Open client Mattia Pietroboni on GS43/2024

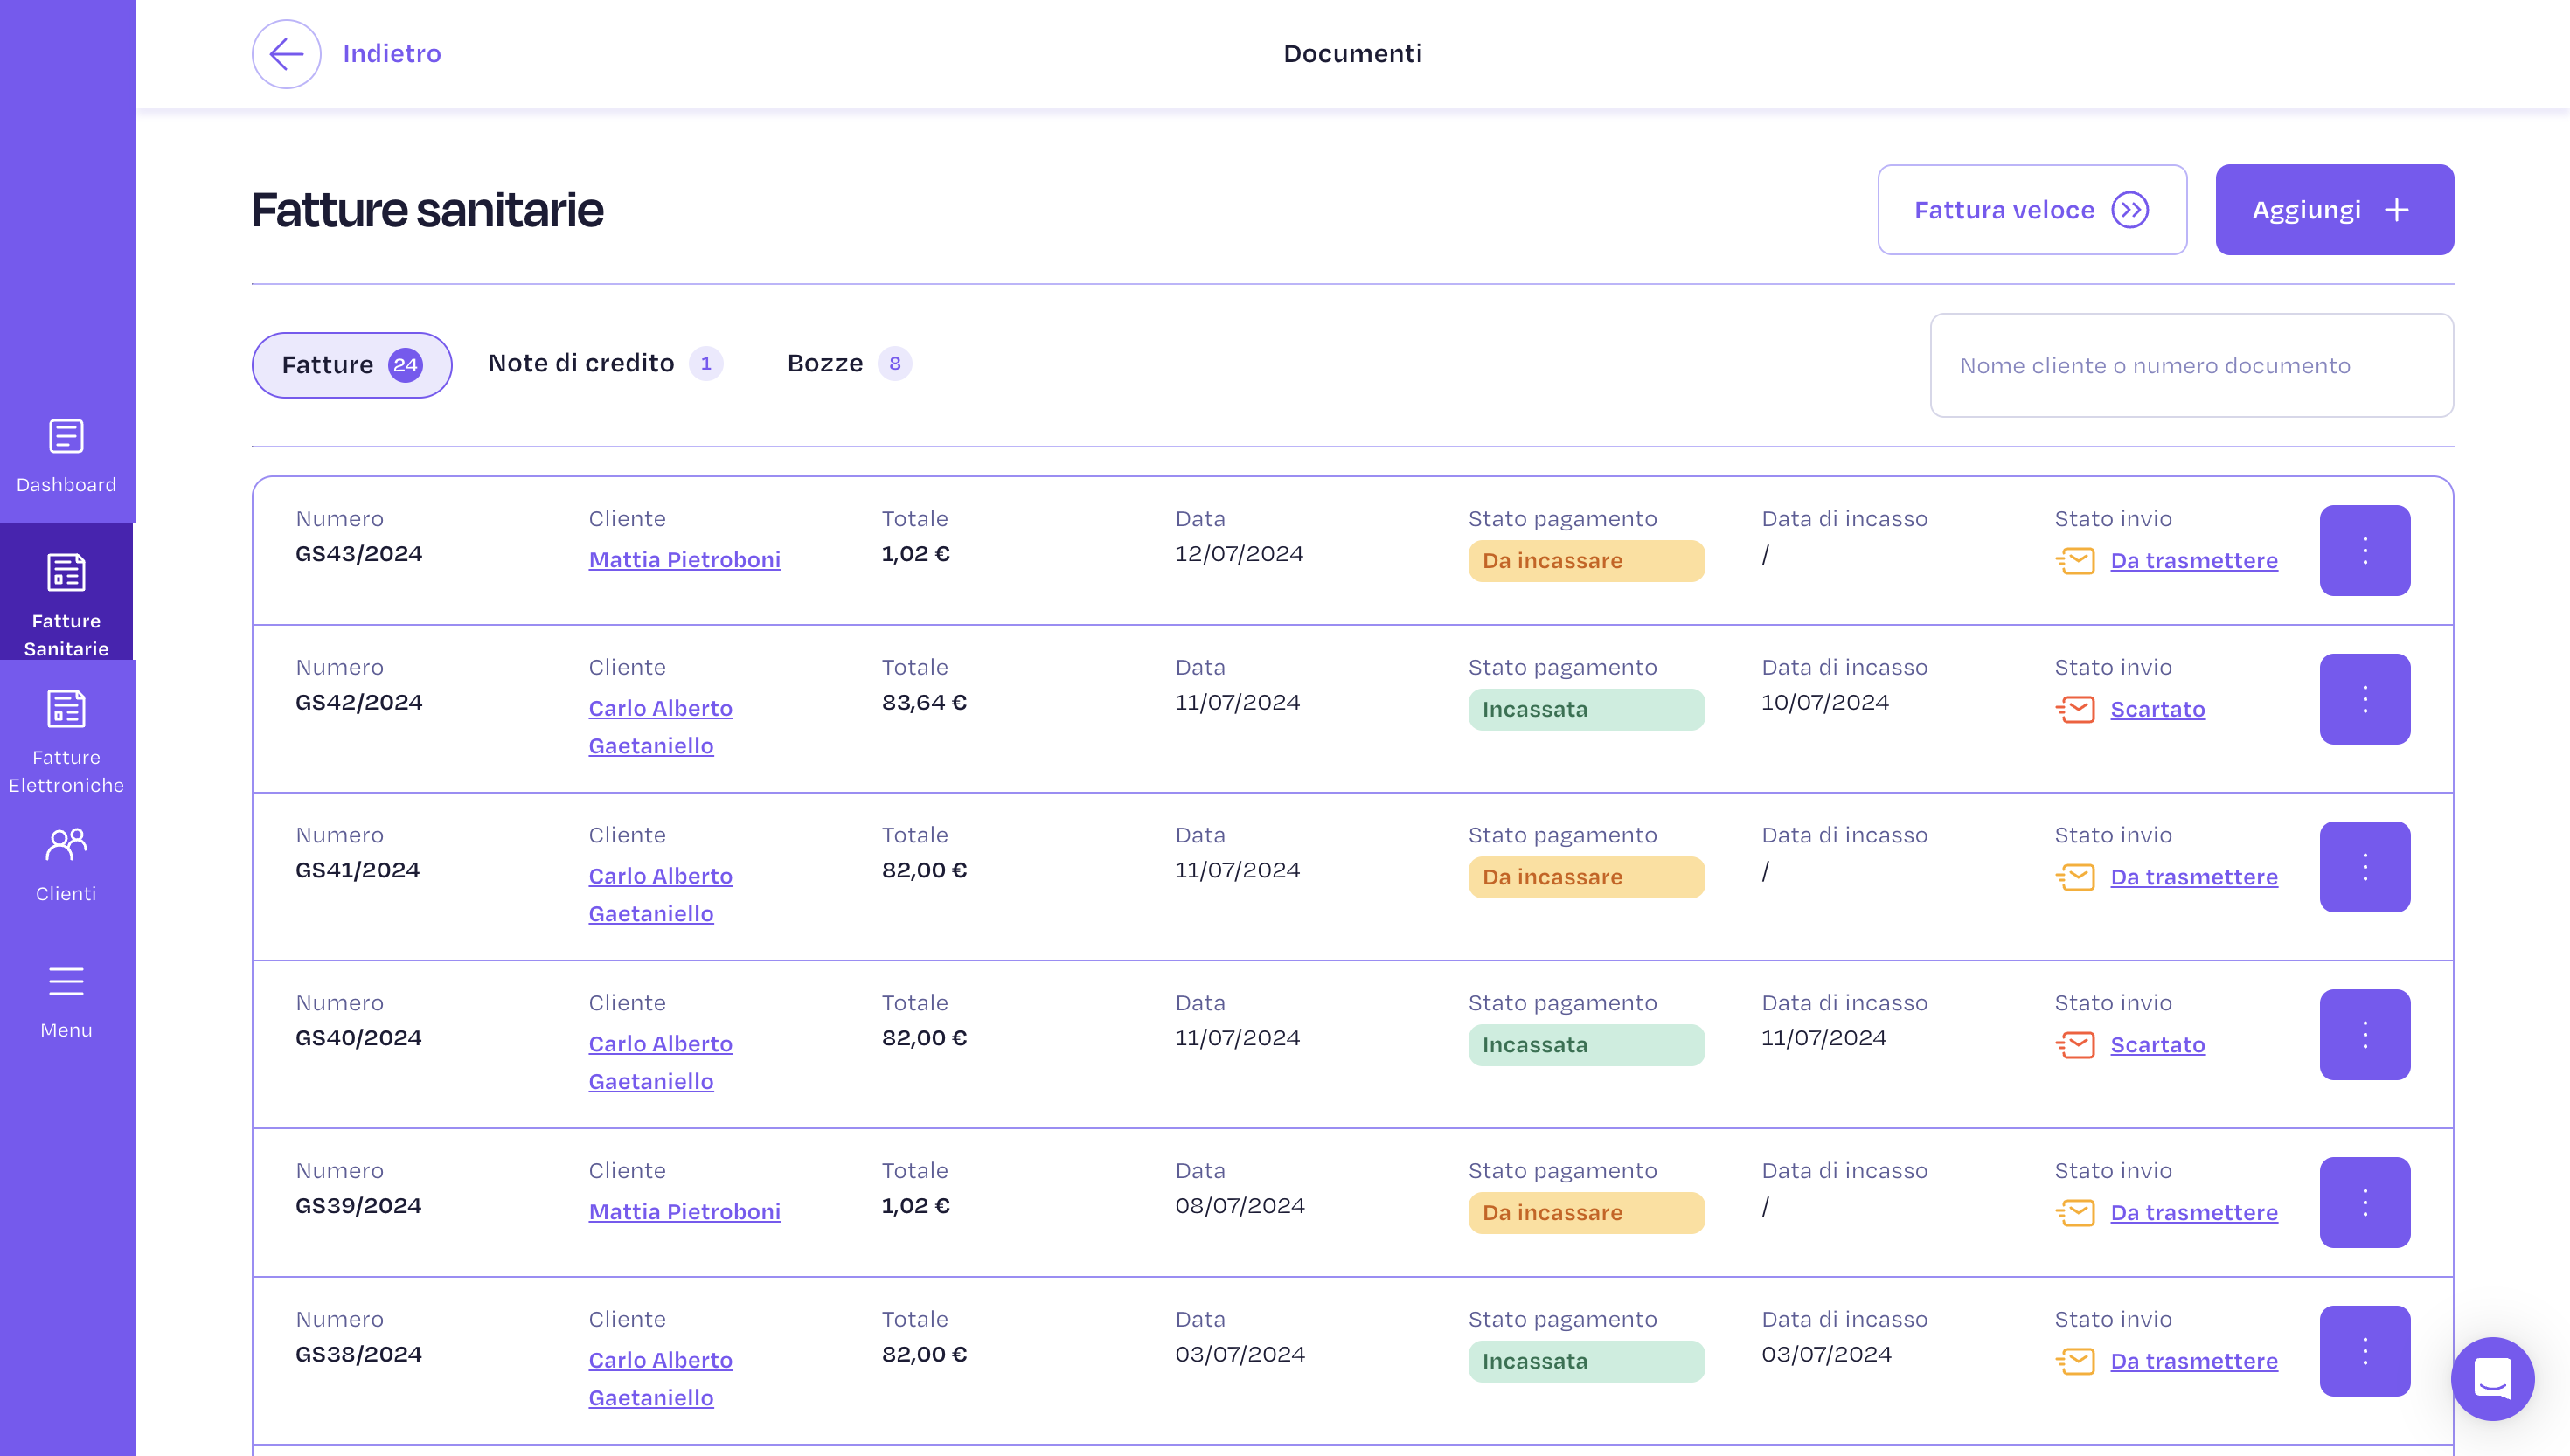point(684,560)
